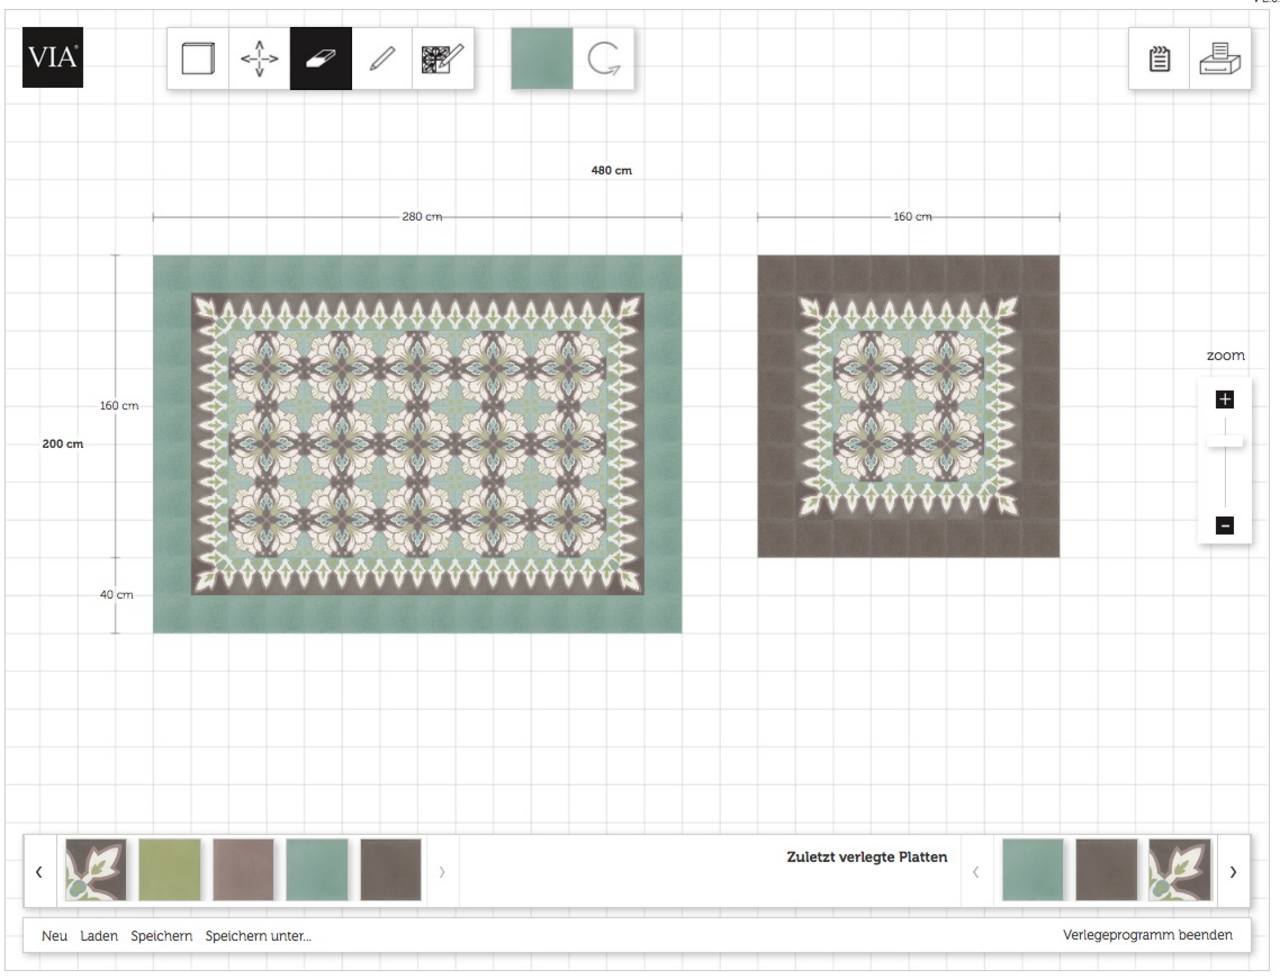This screenshot has height=979, width=1280.
Task: Select the pattern fill tool
Action: coord(443,59)
